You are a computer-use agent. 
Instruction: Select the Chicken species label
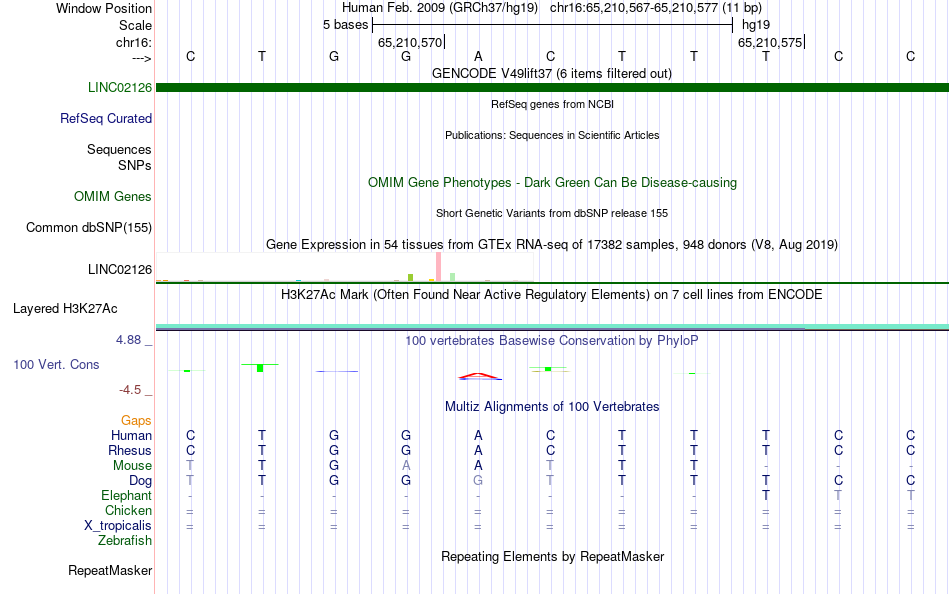[x=128, y=510]
